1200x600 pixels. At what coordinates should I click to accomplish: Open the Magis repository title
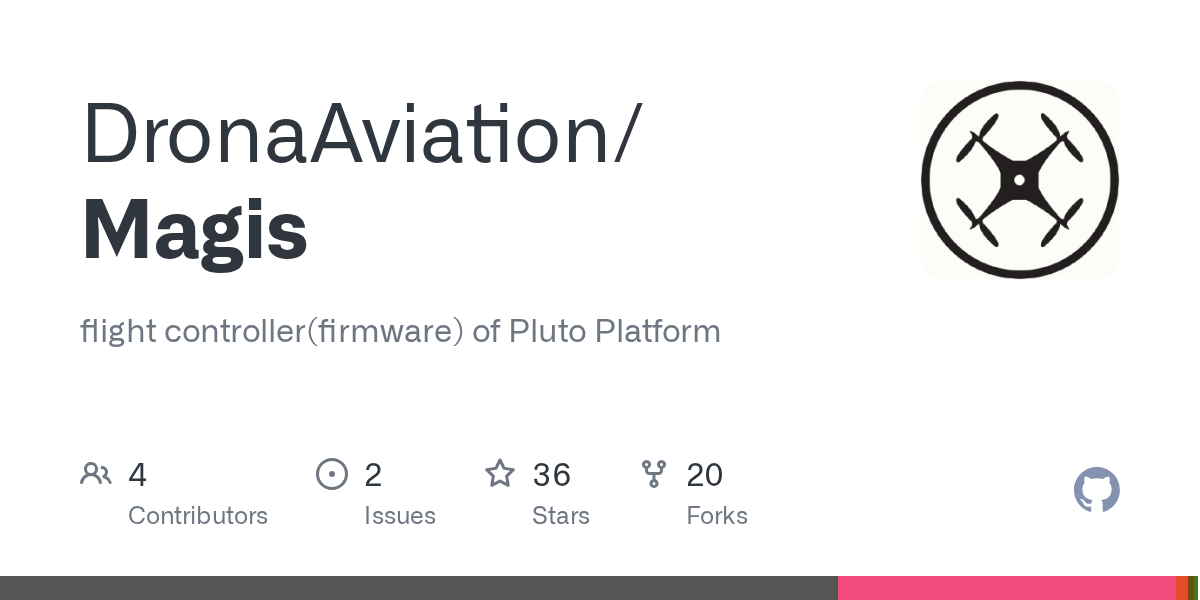[194, 230]
